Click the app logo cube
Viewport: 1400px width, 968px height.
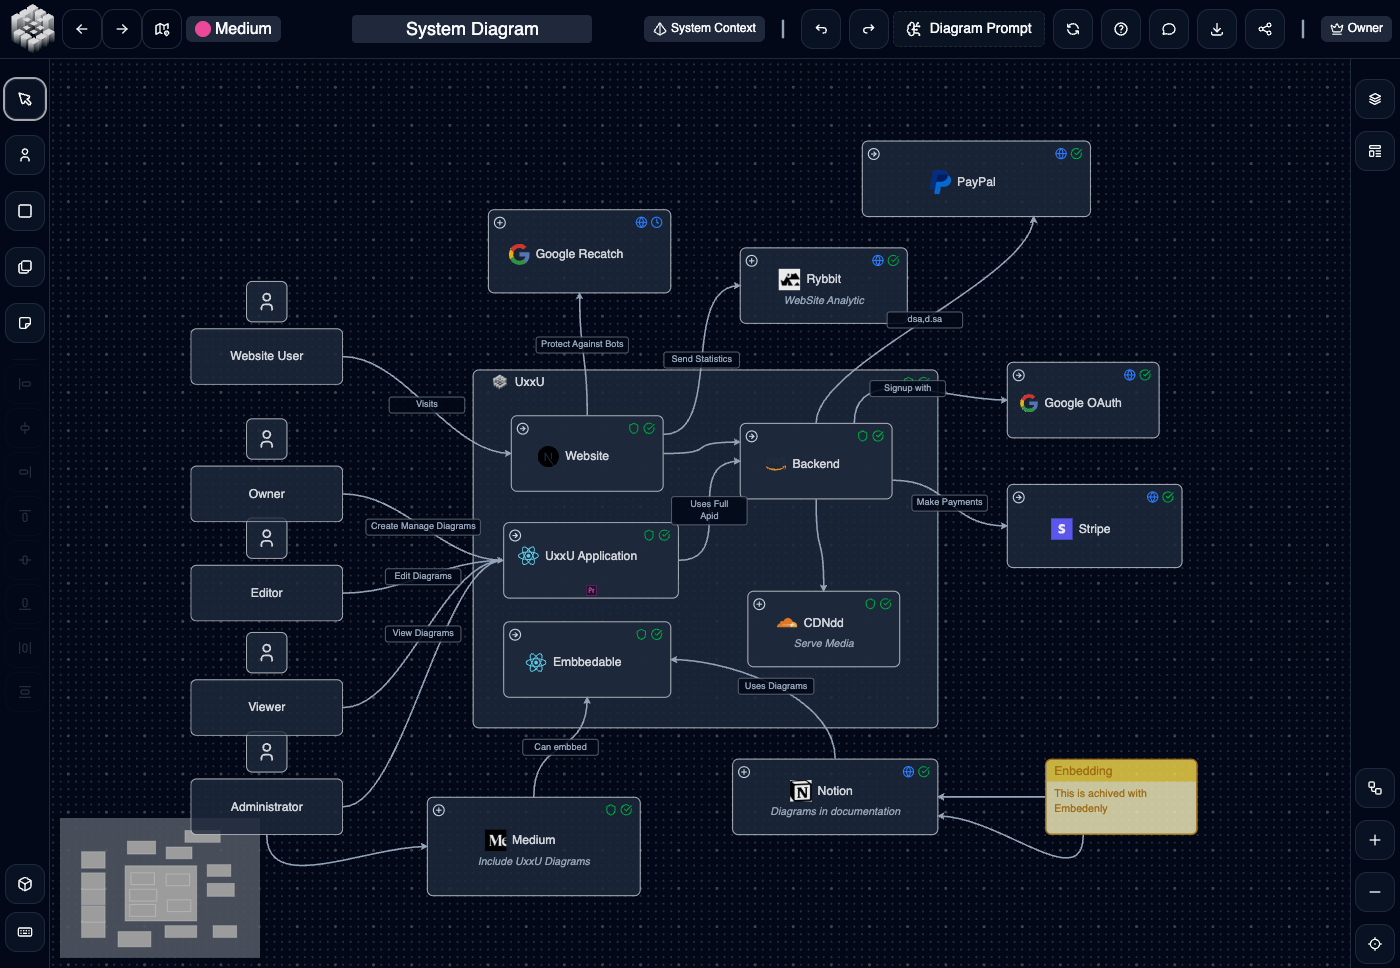33,28
